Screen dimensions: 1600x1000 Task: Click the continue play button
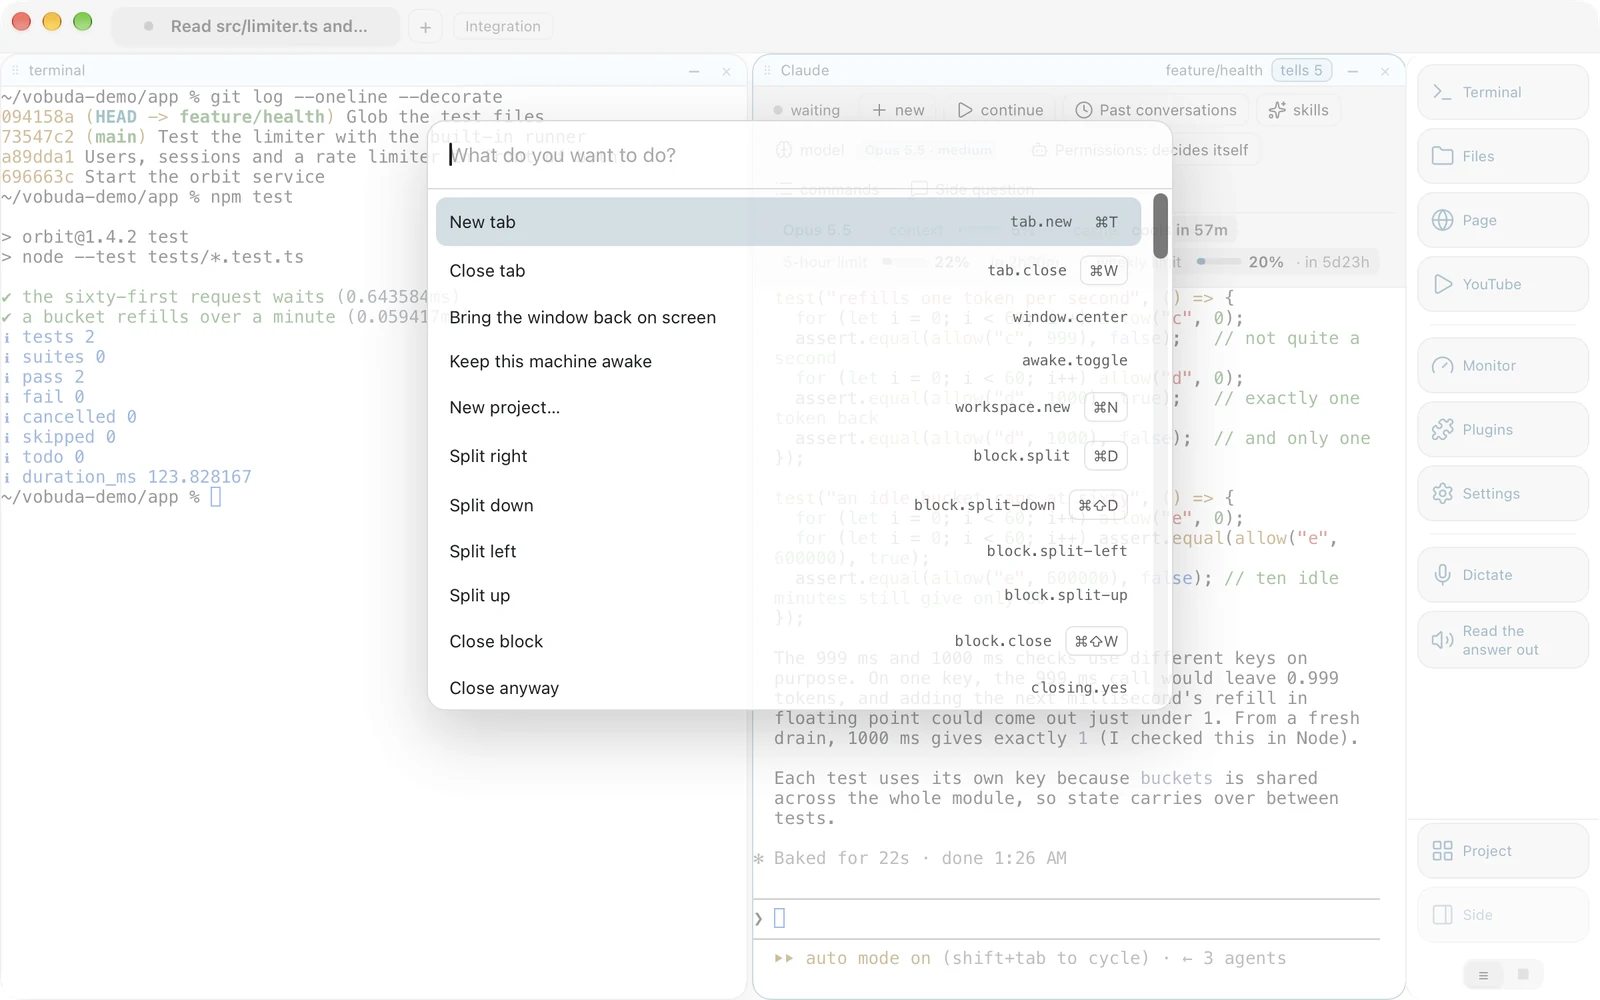(1000, 110)
